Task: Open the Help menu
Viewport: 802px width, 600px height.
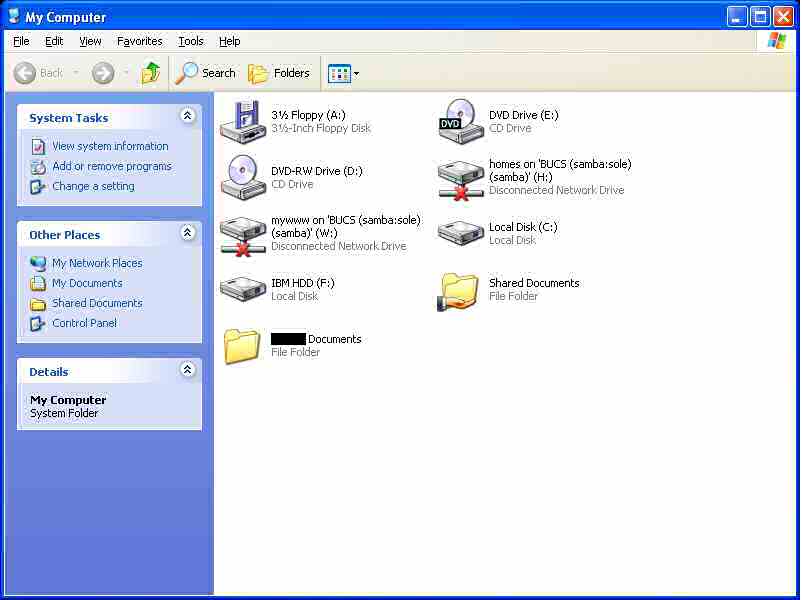Action: click(x=230, y=41)
